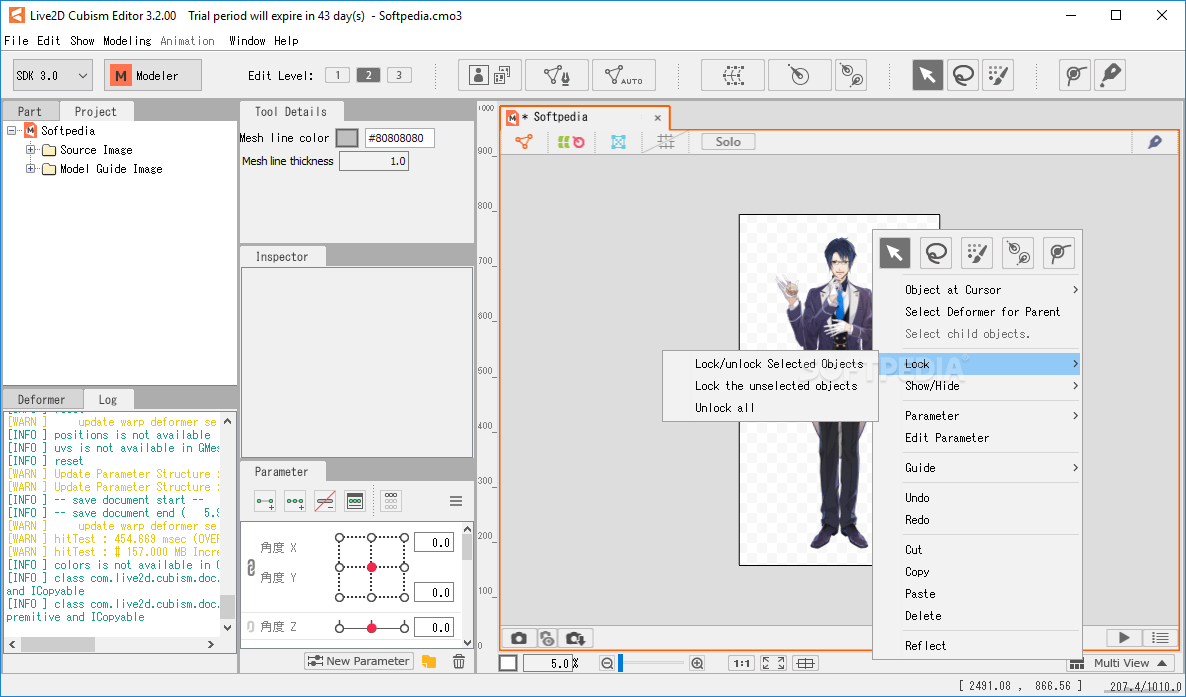Zoom out with the minus magnifier icon
Viewport: 1186px width, 697px height.
tap(607, 663)
